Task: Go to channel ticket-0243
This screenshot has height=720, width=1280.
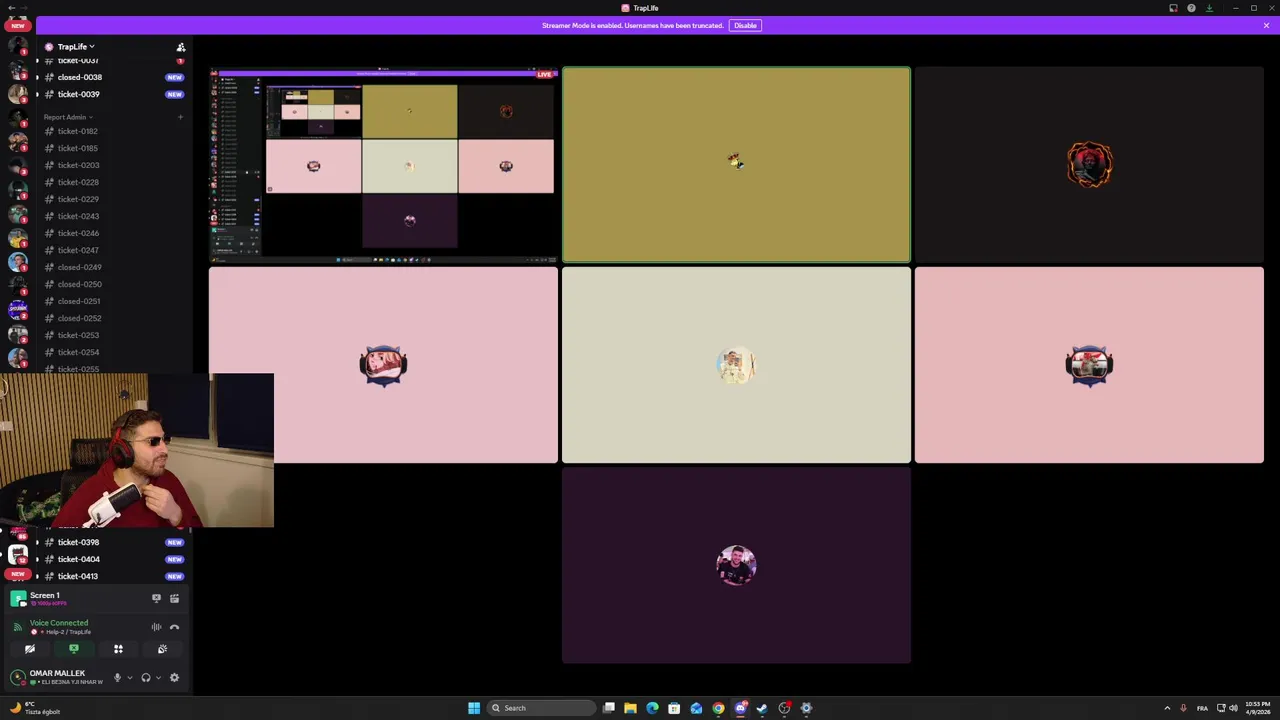Action: pyautogui.click(x=113, y=216)
